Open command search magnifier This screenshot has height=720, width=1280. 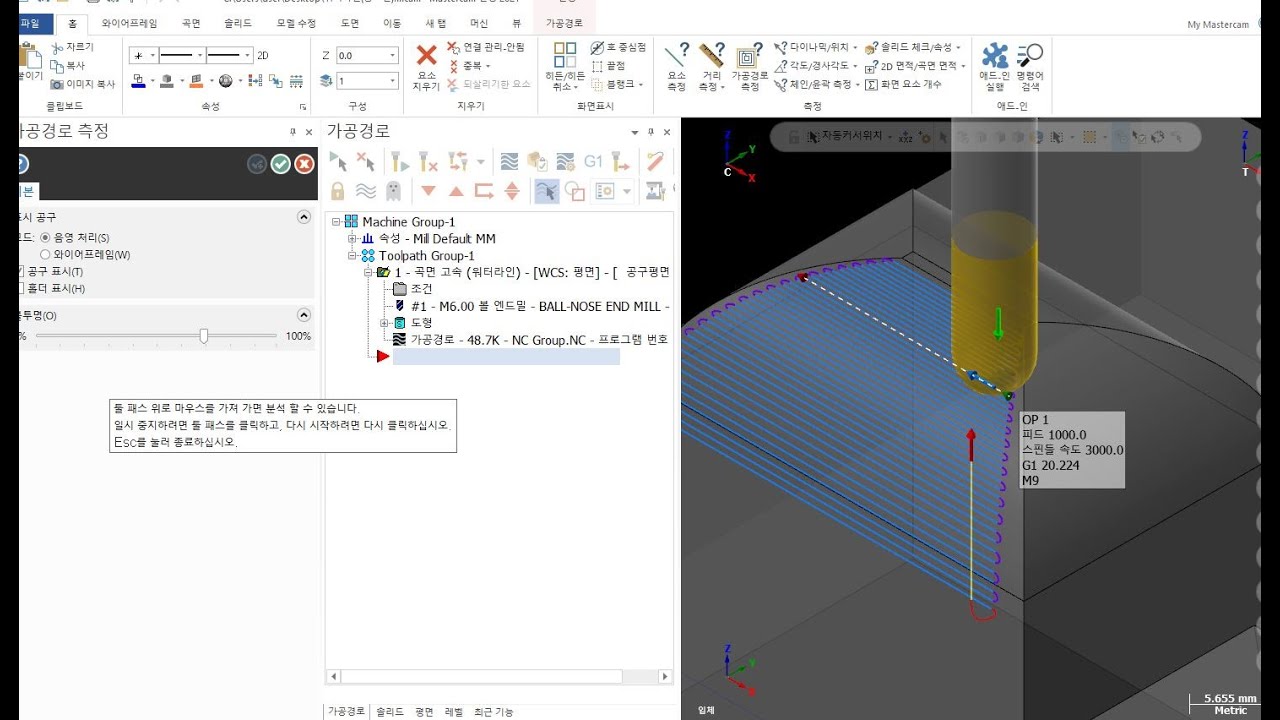click(x=1029, y=66)
